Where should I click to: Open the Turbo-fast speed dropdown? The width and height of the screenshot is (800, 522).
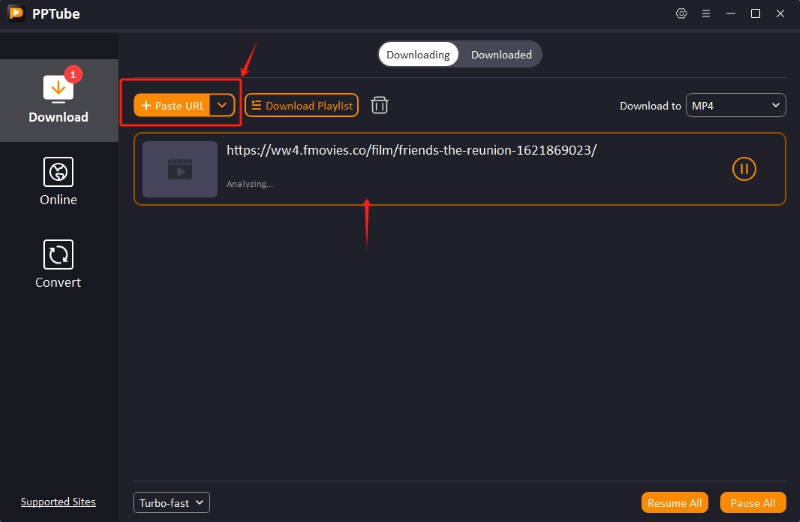pyautogui.click(x=171, y=502)
